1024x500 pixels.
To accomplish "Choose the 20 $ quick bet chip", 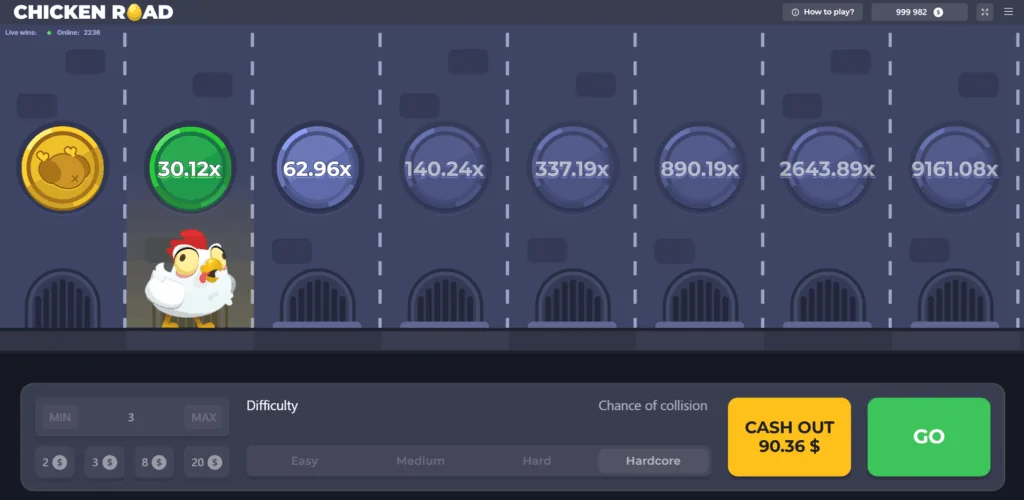I will [x=206, y=462].
